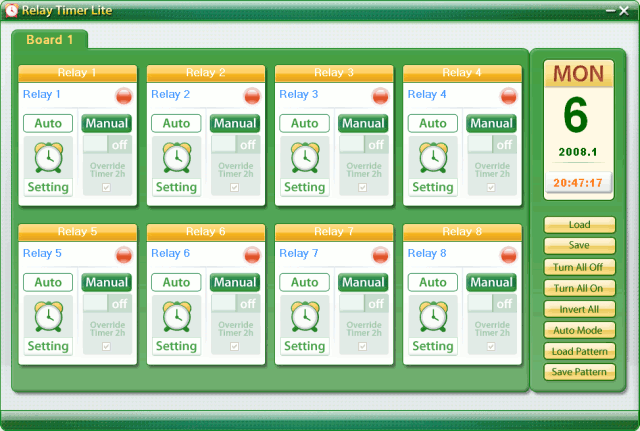Activate Turn All On button
Image resolution: width=640 pixels, height=431 pixels.
click(x=579, y=288)
